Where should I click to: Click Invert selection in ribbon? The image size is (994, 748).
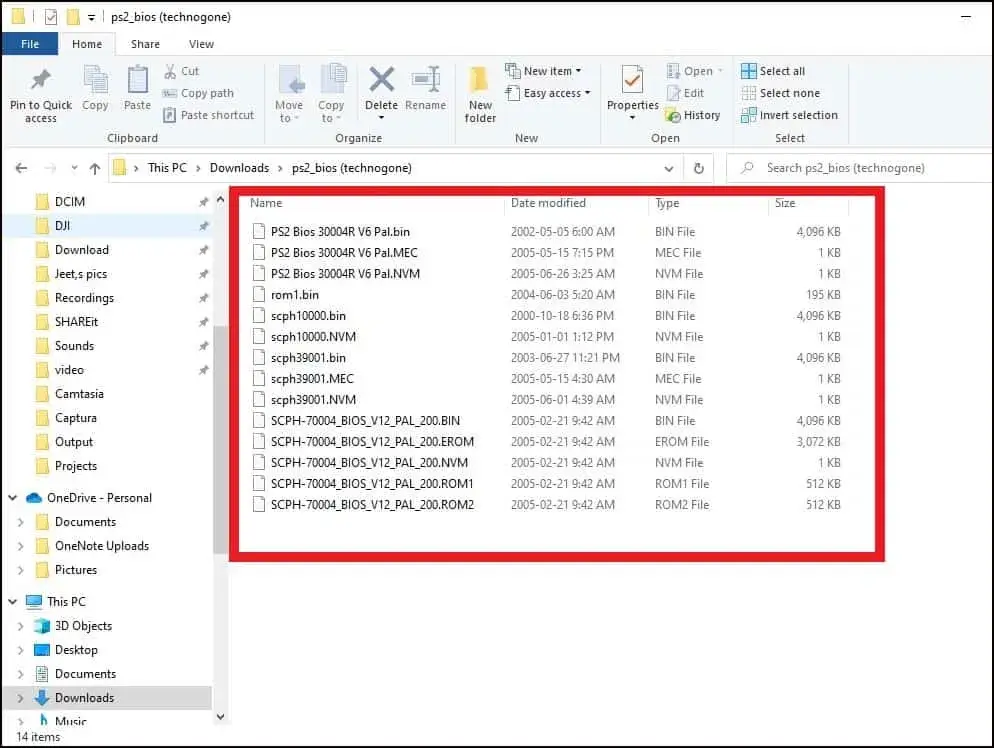pyautogui.click(x=789, y=115)
